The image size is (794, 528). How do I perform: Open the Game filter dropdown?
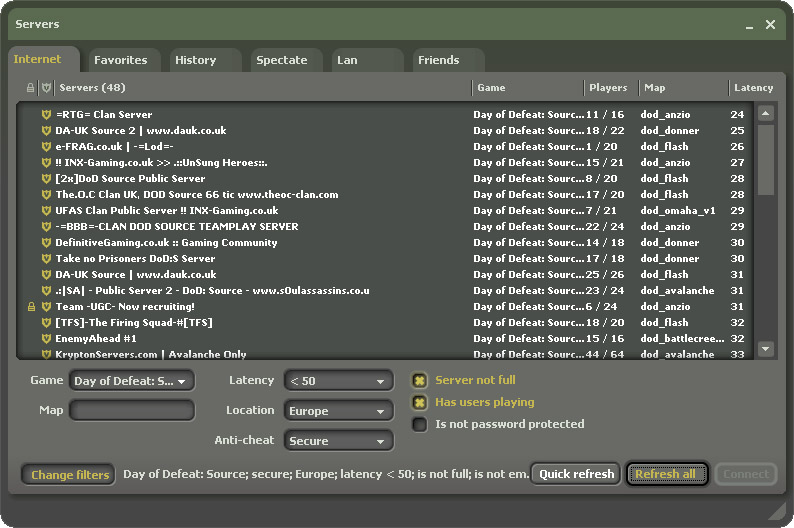132,381
